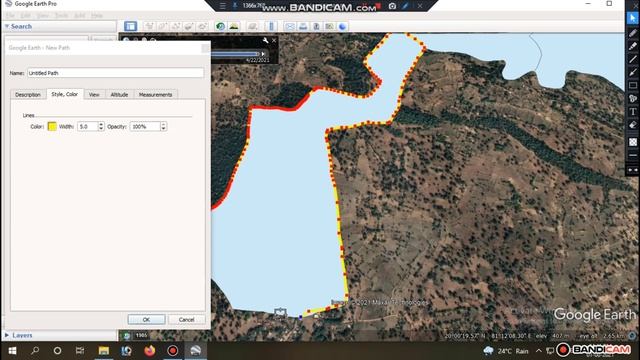
Task: Click OK in New Path dialog
Action: pos(147,320)
